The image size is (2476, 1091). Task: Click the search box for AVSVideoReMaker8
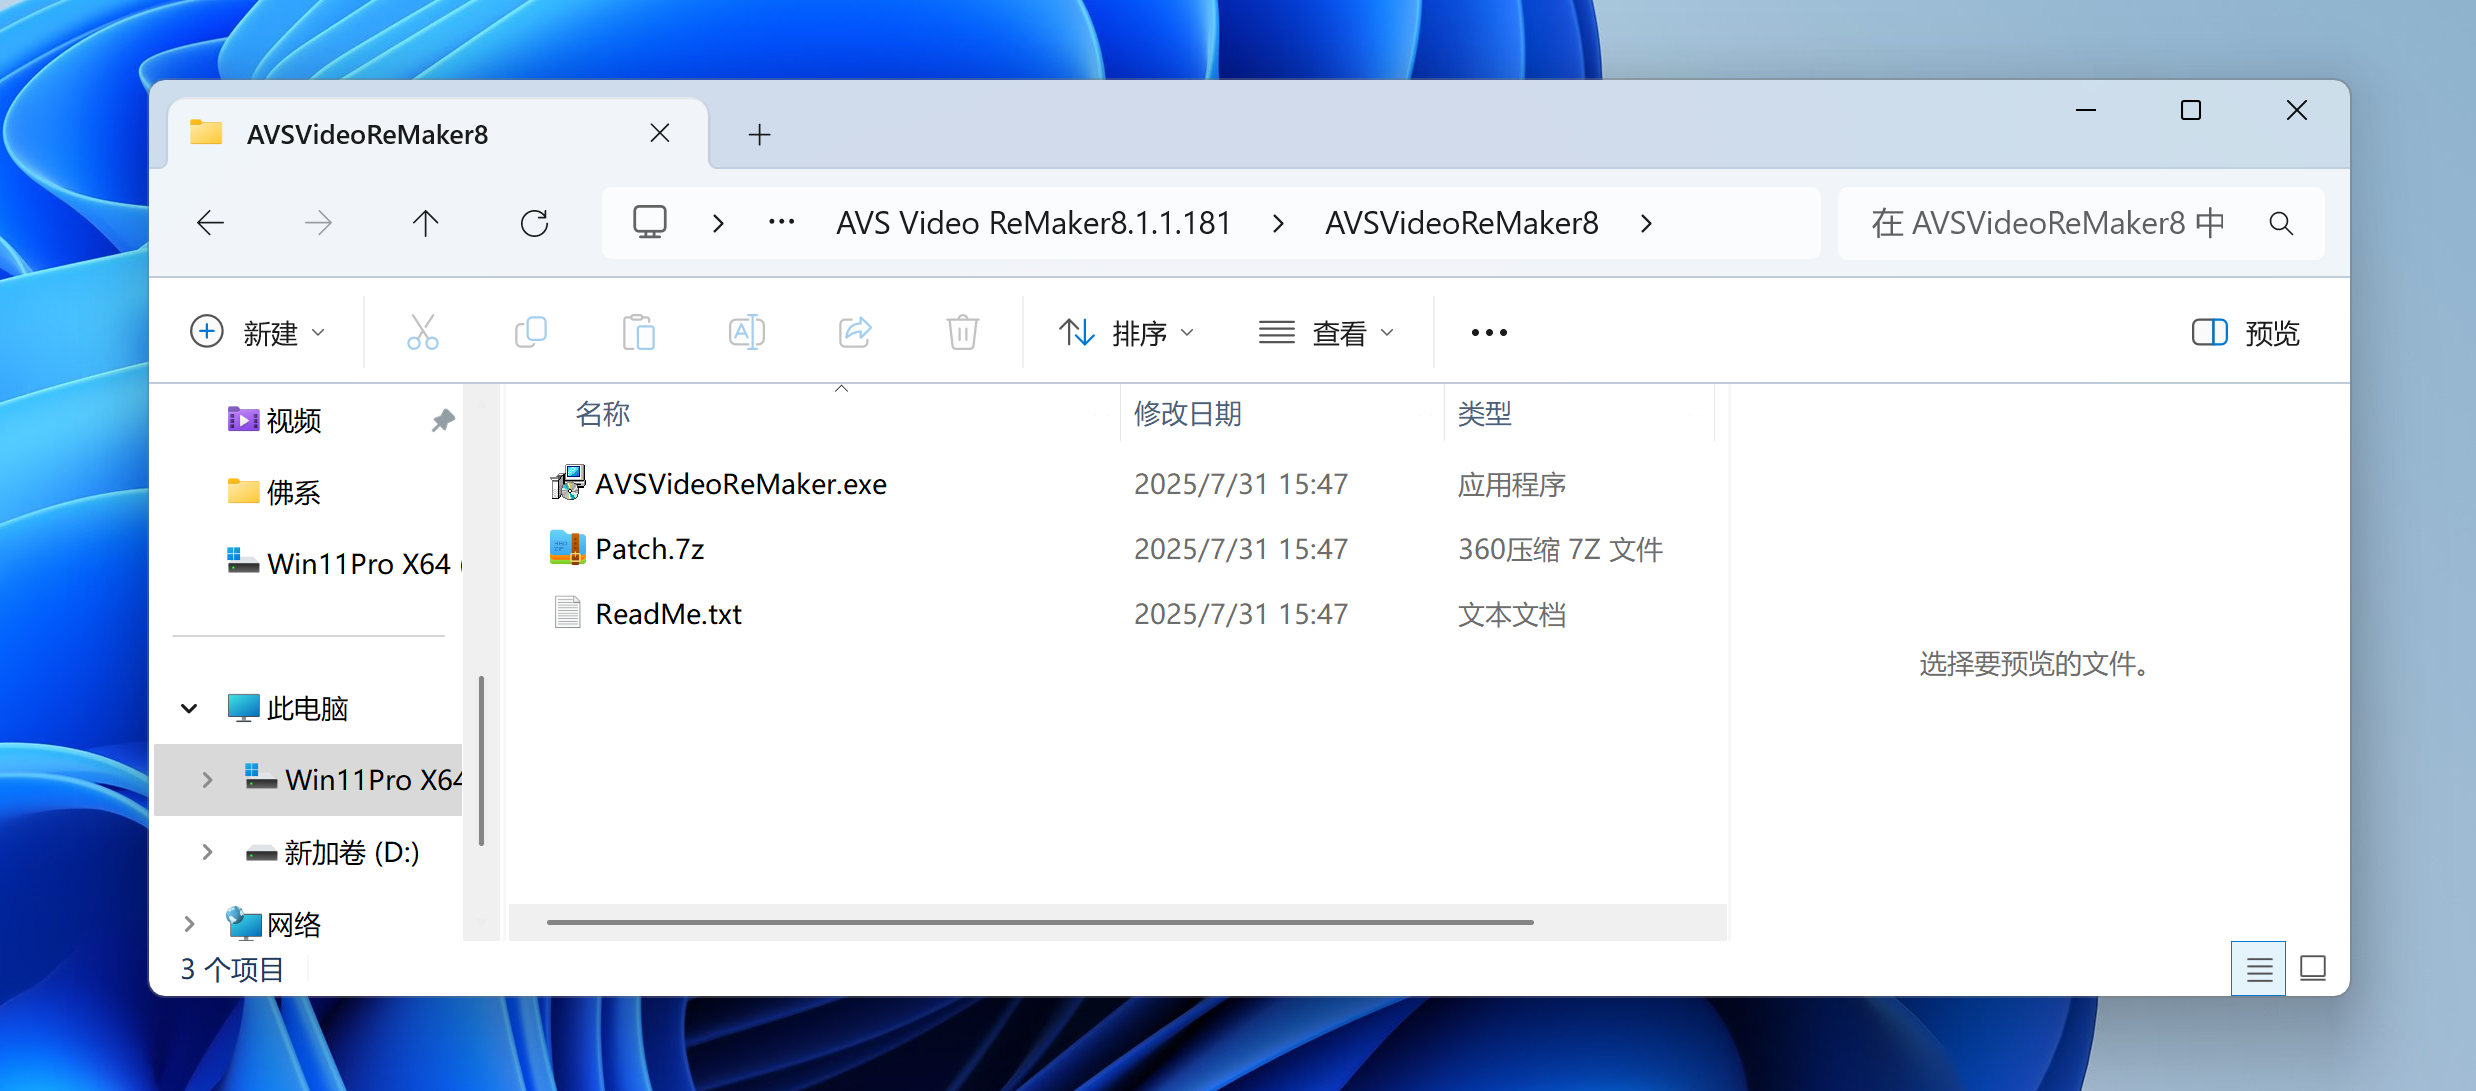click(2050, 223)
